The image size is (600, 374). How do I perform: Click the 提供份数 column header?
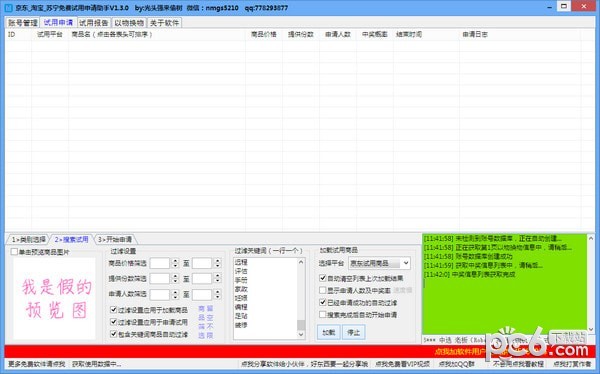coord(301,34)
